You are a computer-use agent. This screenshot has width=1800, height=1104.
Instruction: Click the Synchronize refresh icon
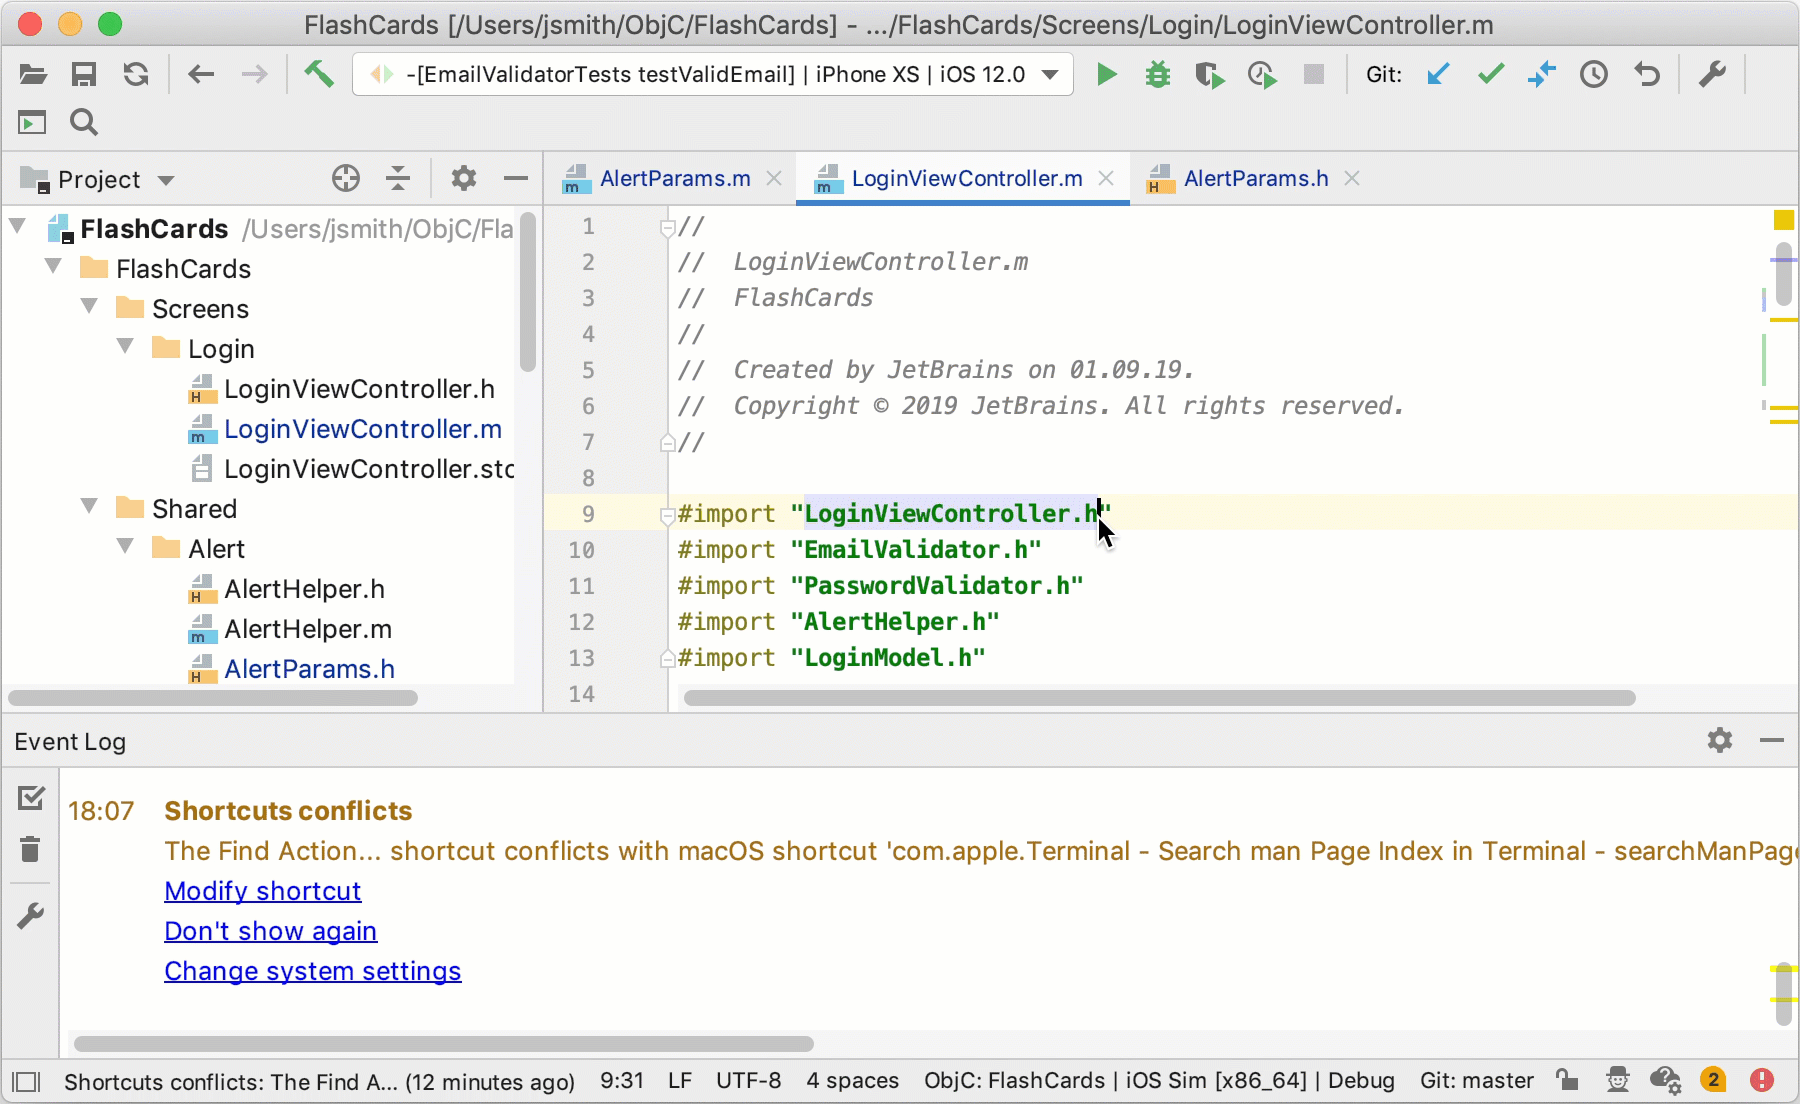tap(136, 74)
